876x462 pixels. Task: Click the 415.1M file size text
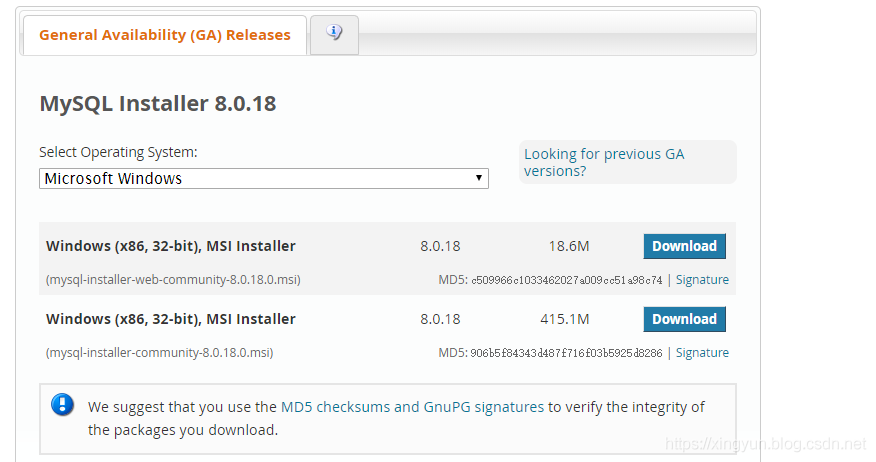point(565,319)
